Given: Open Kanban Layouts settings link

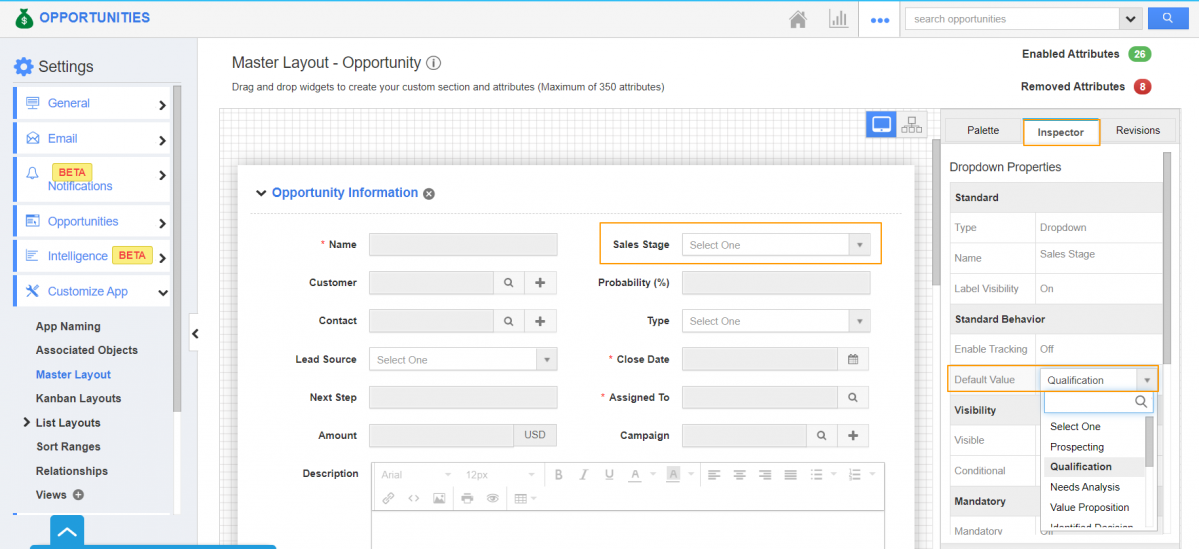Looking at the screenshot, I should [x=78, y=398].
